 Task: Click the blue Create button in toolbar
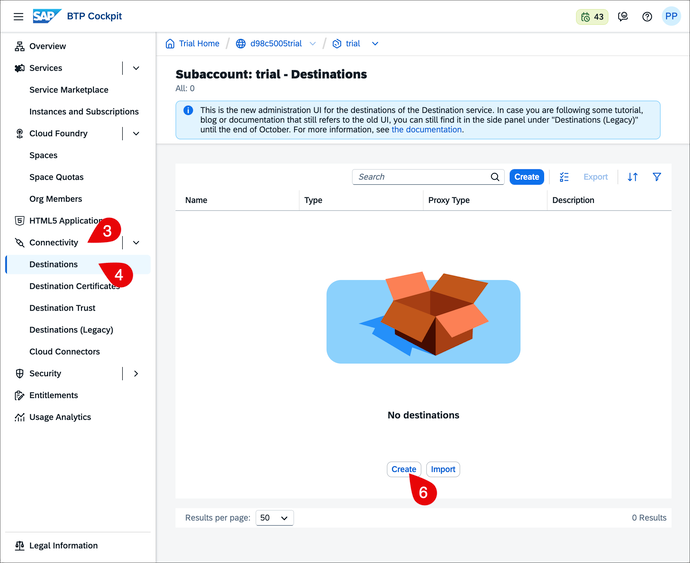[x=527, y=177]
